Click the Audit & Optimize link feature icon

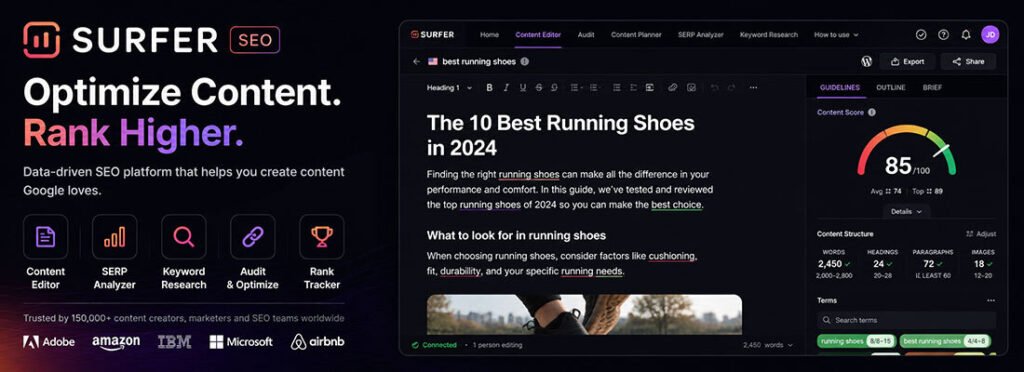click(253, 237)
